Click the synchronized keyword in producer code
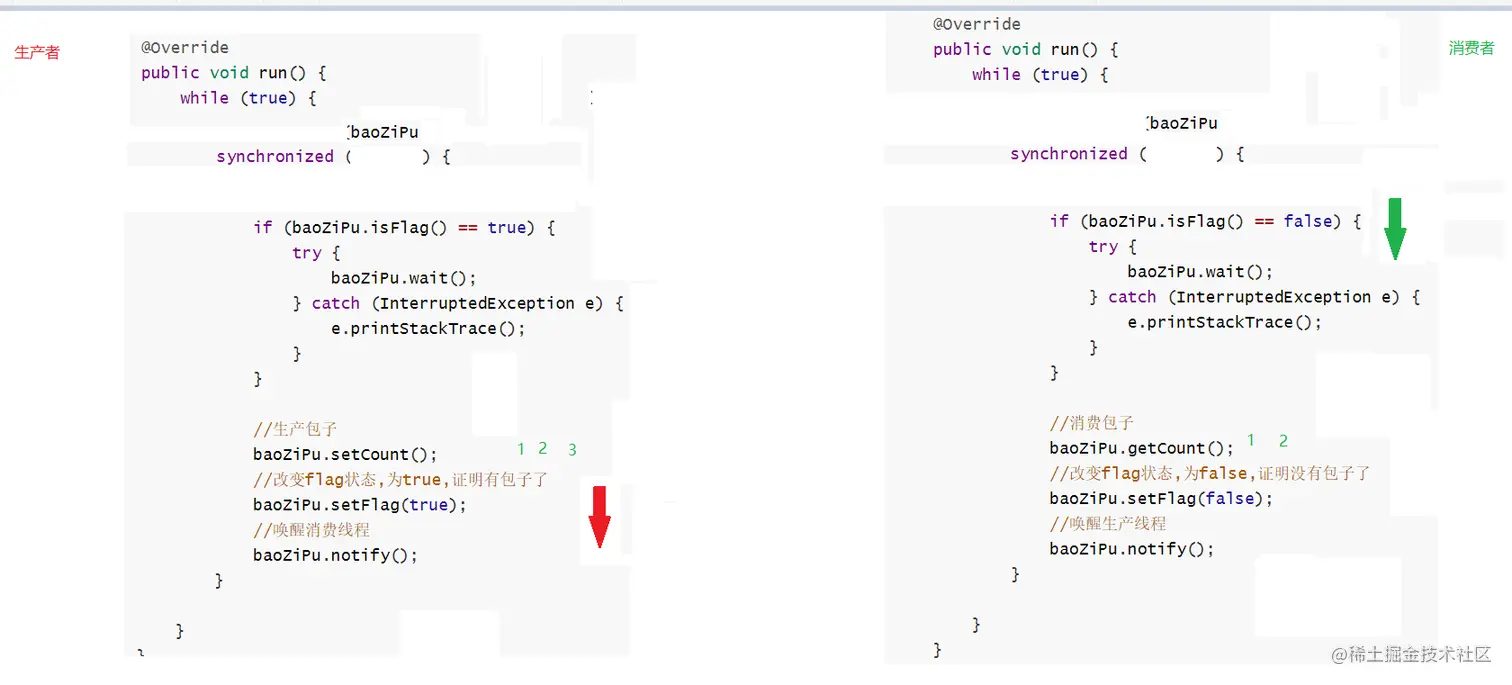1512x685 pixels. click(x=275, y=157)
